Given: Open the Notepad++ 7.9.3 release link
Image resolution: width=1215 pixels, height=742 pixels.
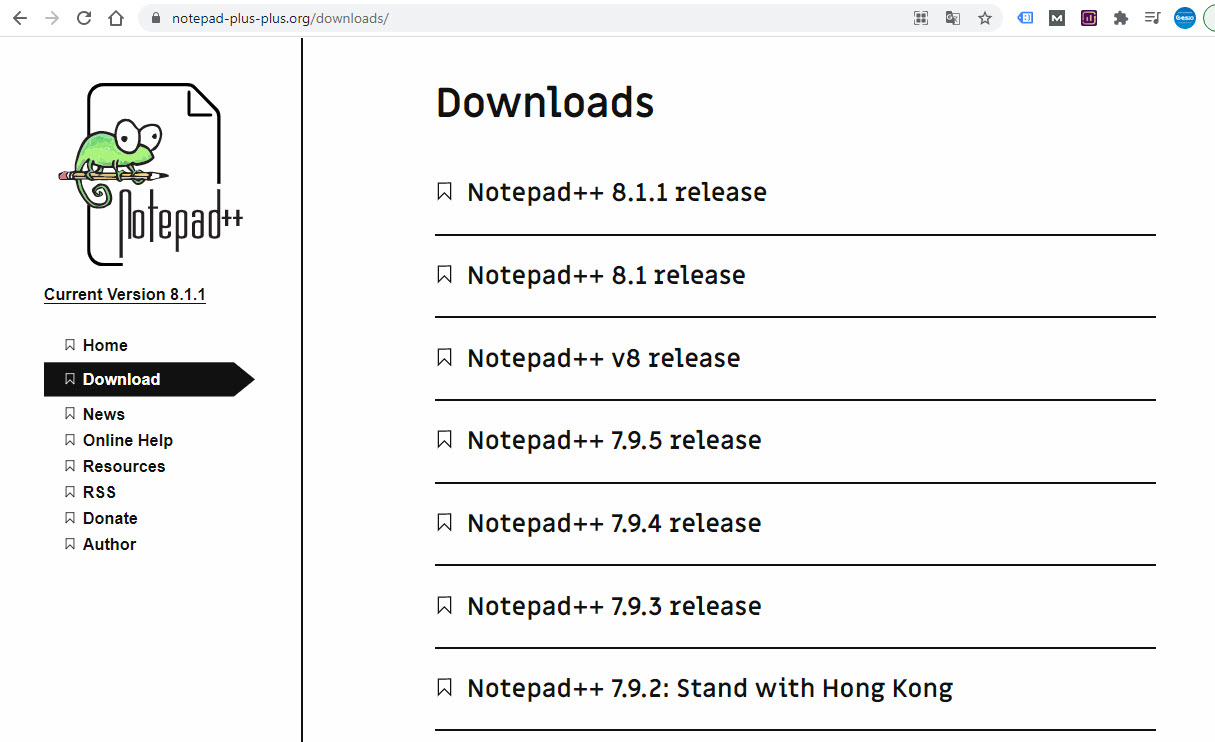Looking at the screenshot, I should [x=614, y=606].
